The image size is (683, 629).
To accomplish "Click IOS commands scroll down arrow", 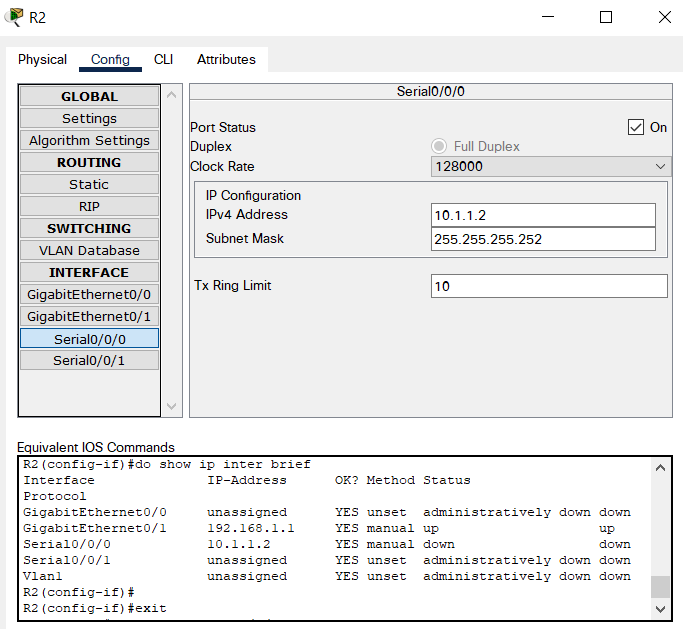I will coord(660,609).
